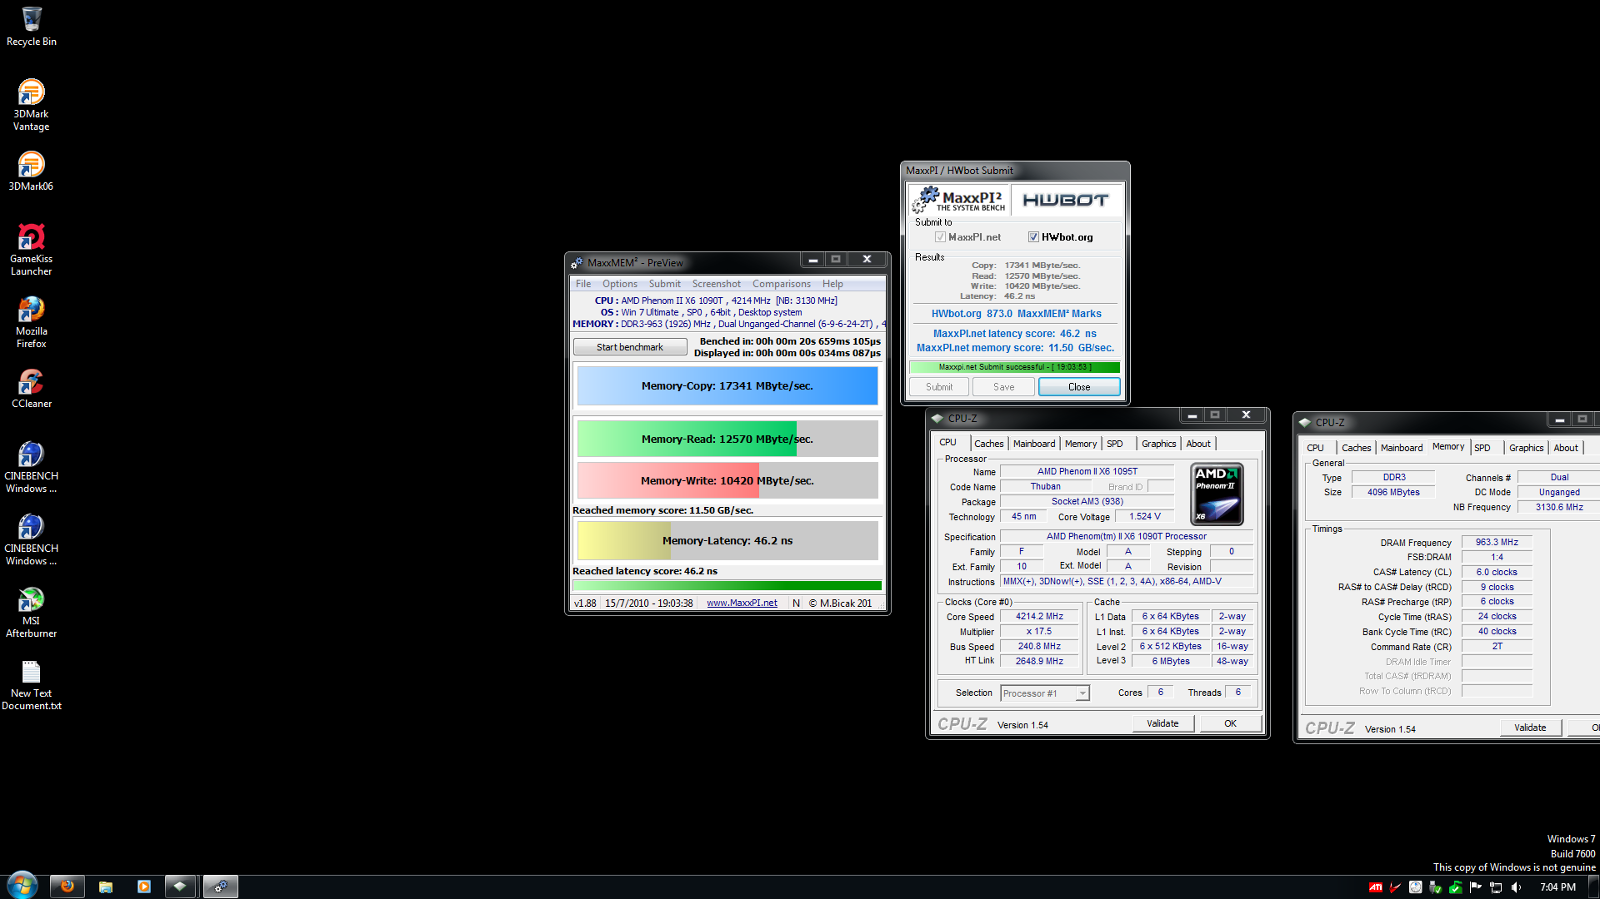Viewport: 1600px width, 899px height.
Task: Open MSI Afterburner desktop shortcut
Action: pos(31,612)
